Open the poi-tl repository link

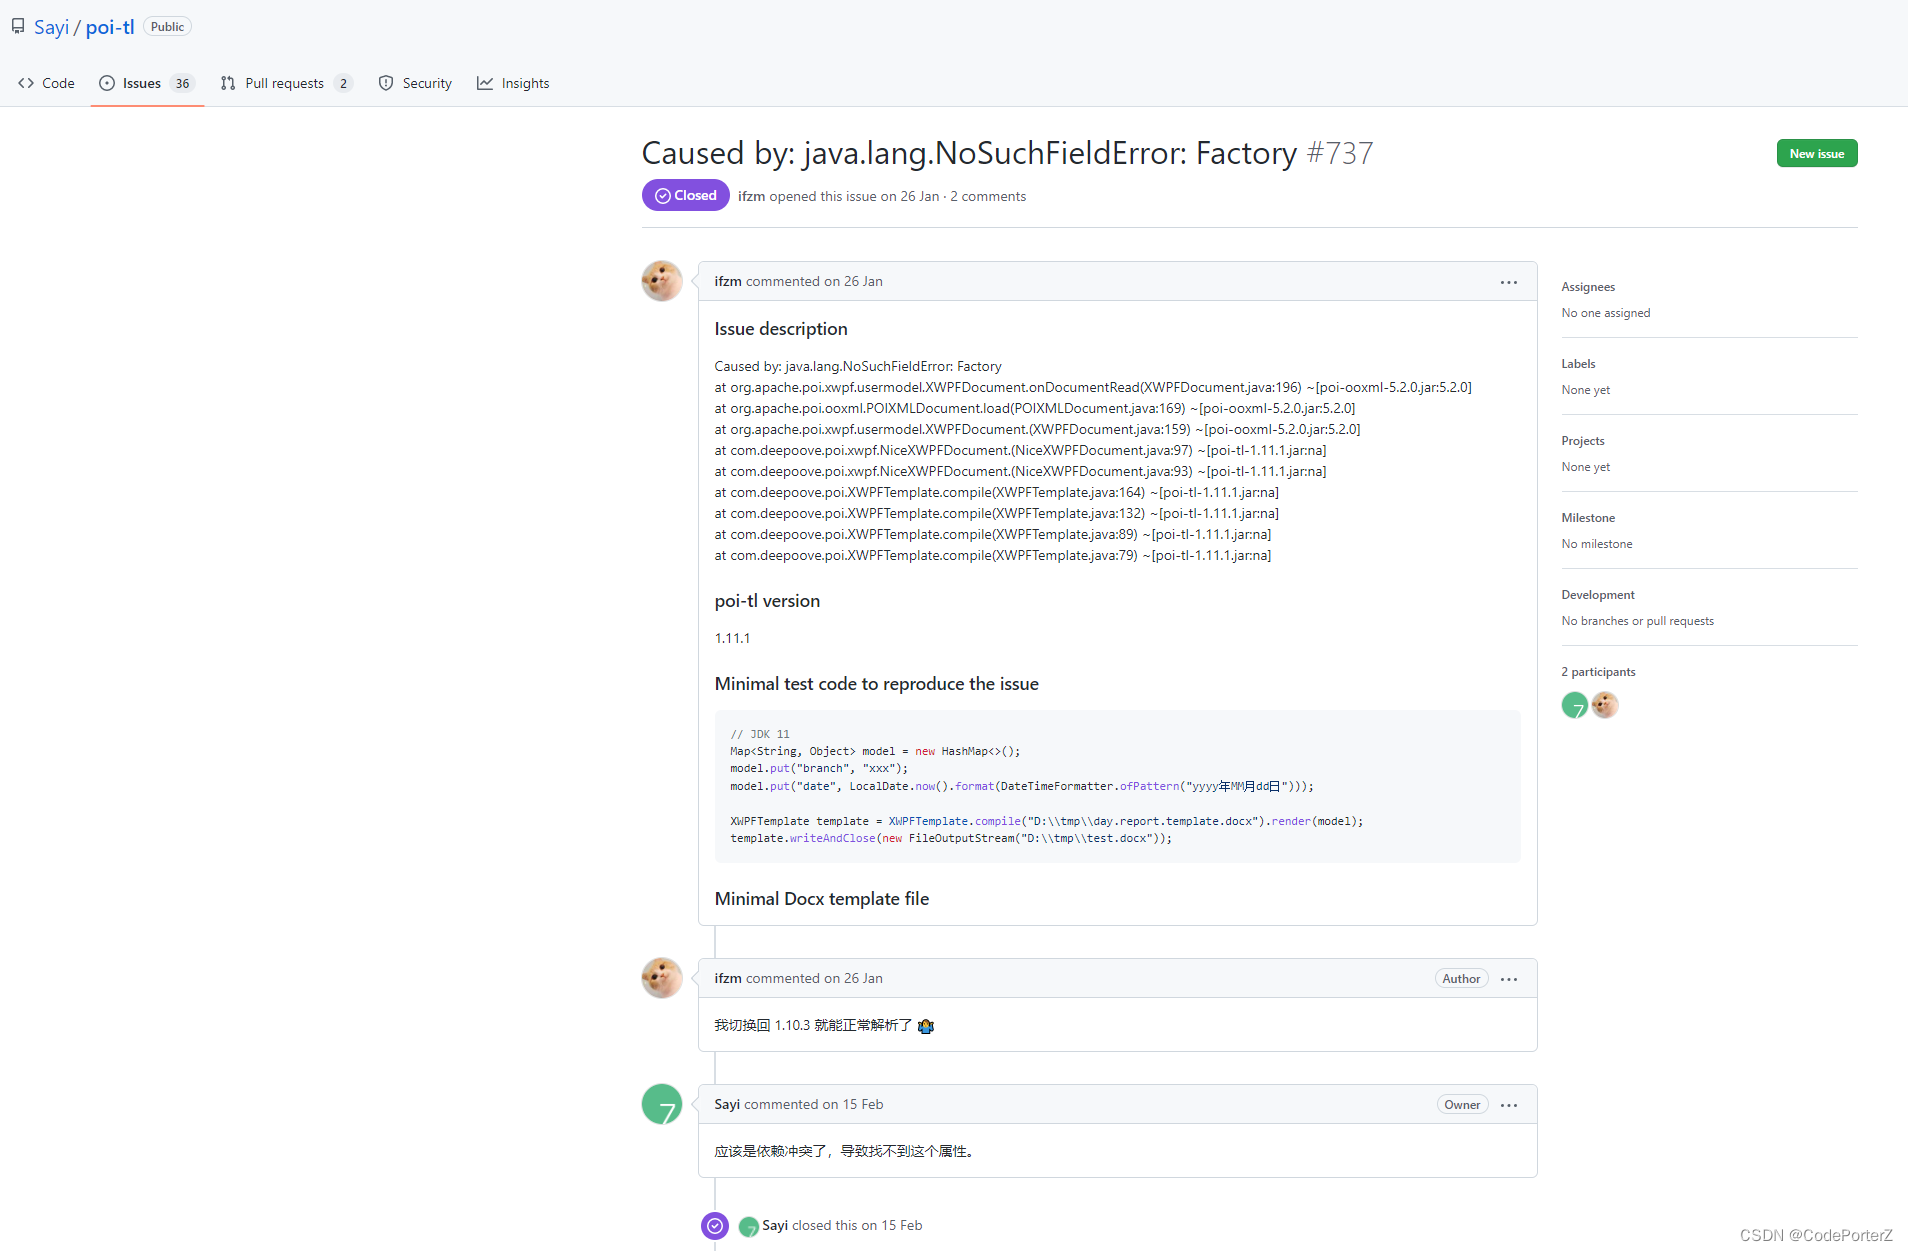110,26
